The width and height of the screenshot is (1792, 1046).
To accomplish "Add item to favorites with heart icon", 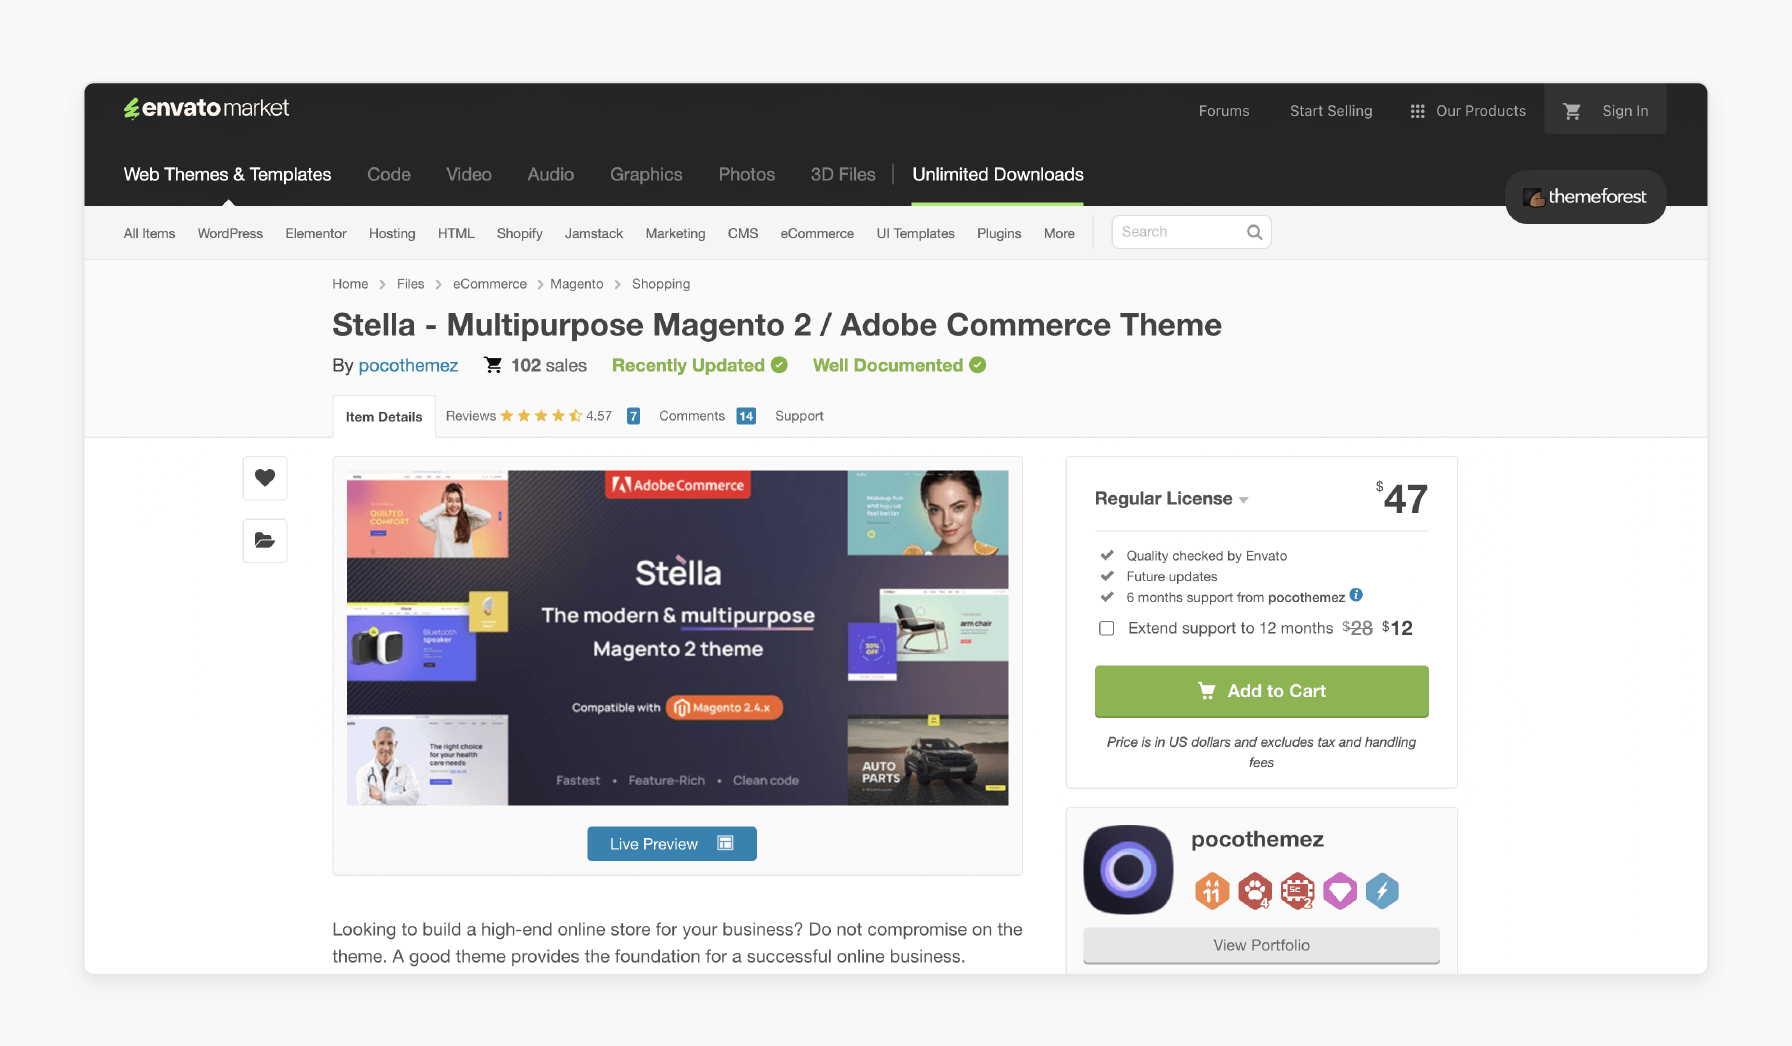I will point(265,478).
